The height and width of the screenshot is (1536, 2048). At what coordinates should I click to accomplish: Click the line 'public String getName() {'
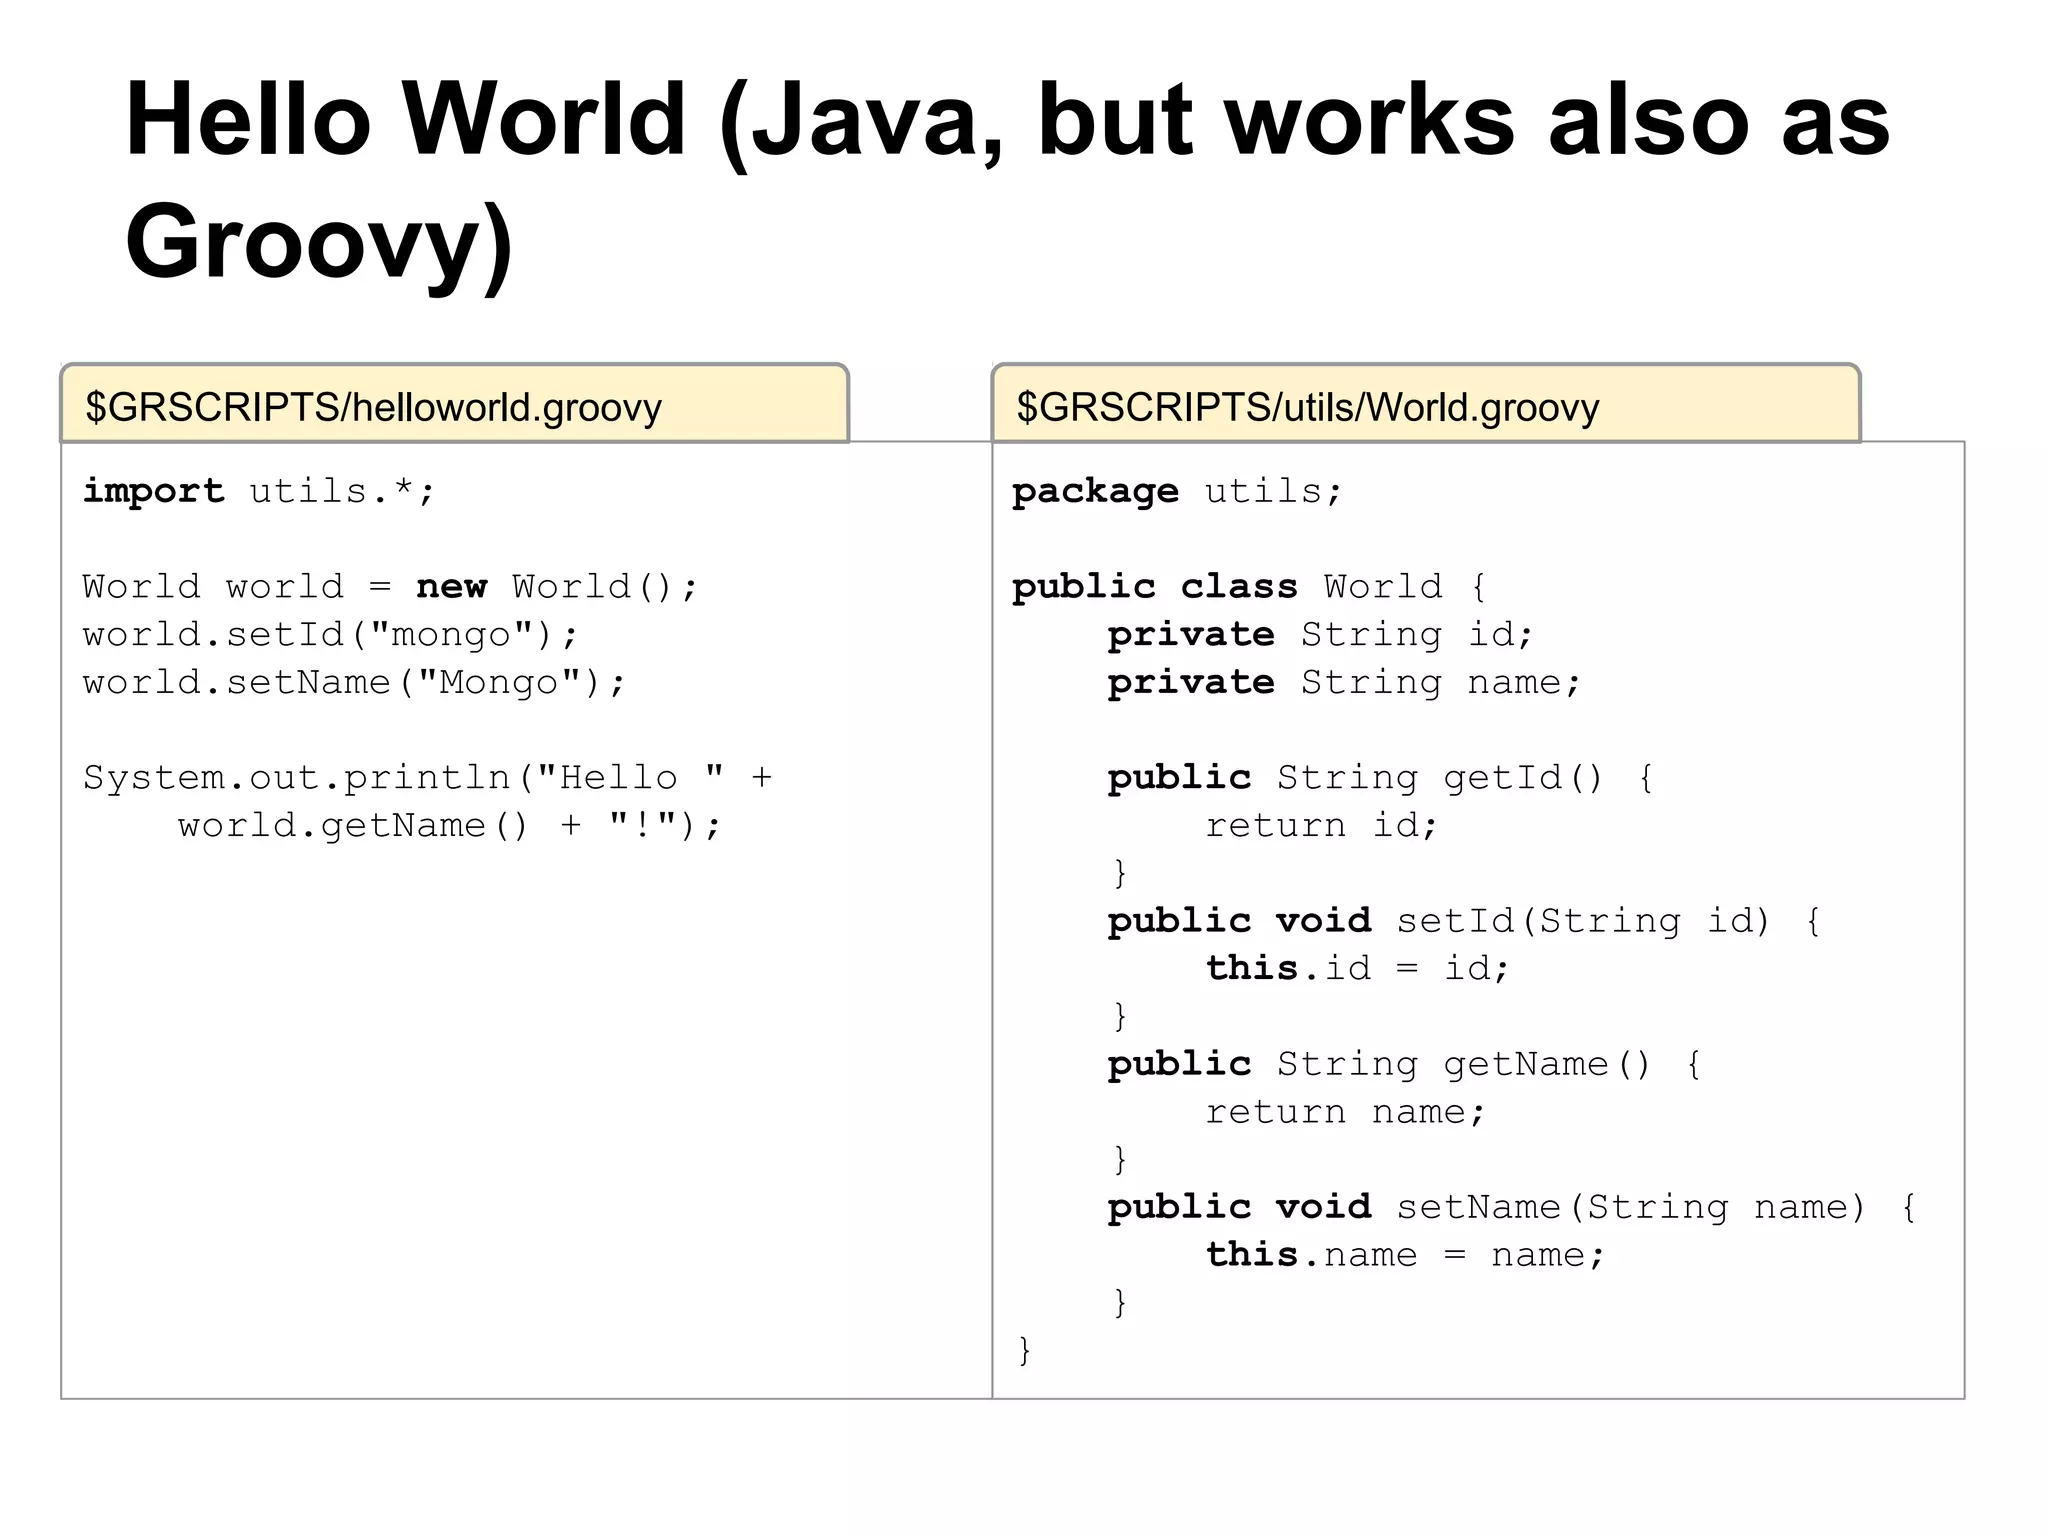(x=1405, y=1063)
